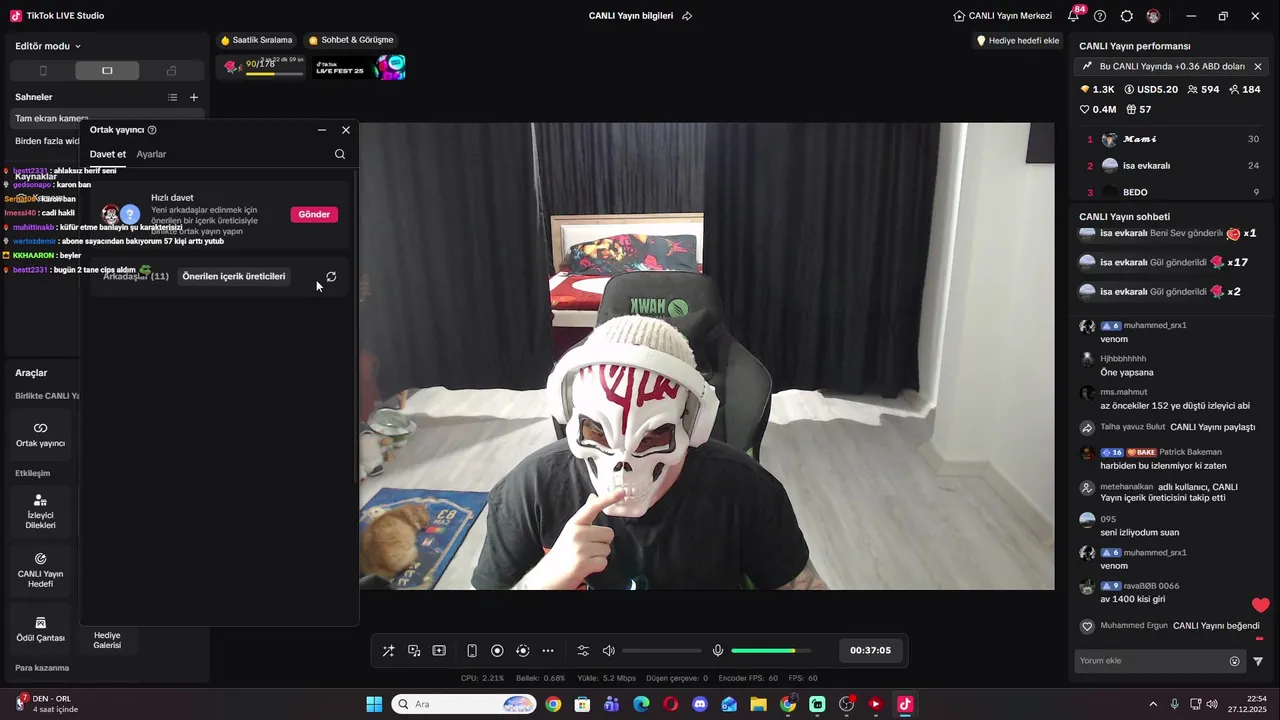Select Önerilen içerik üreticileri filter
The image size is (1280, 720).
point(234,276)
